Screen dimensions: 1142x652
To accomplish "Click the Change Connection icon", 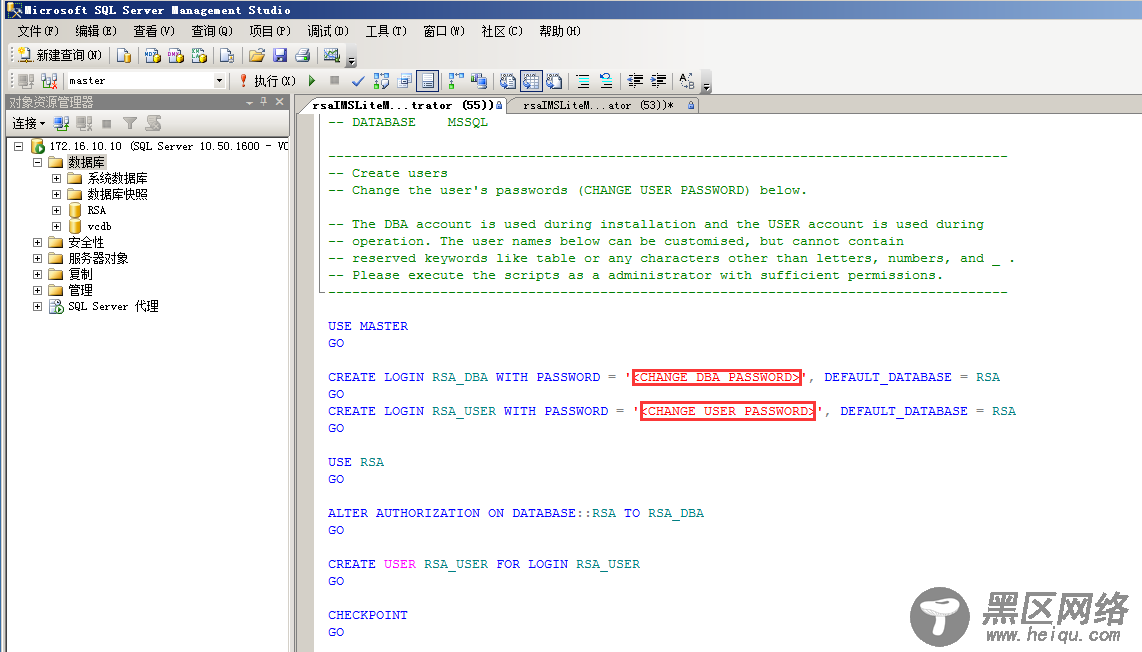I will click(x=50, y=81).
